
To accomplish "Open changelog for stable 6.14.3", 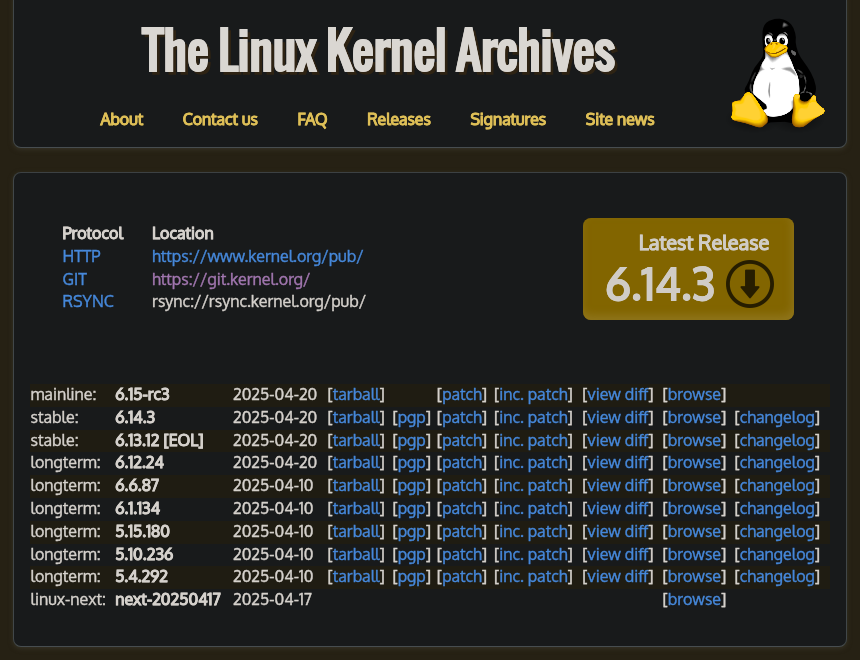I will point(777,418).
